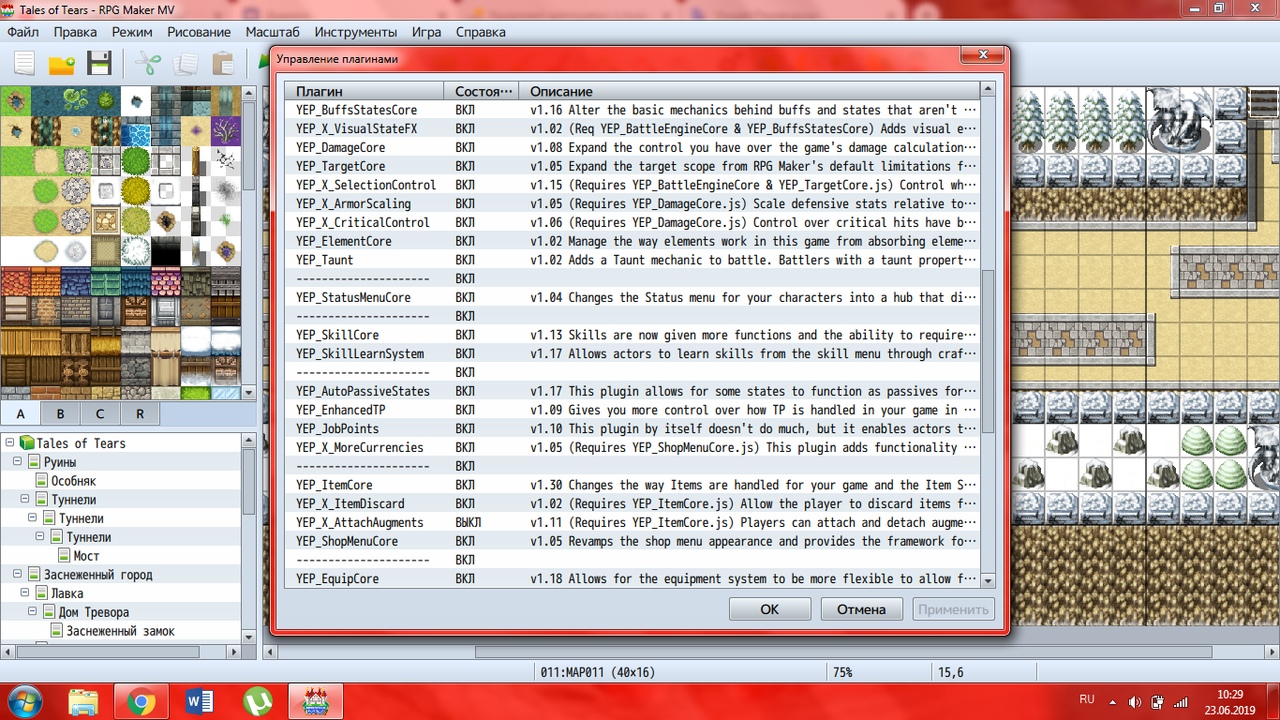
Task: Show hidden system tray icons
Action: click(1113, 702)
